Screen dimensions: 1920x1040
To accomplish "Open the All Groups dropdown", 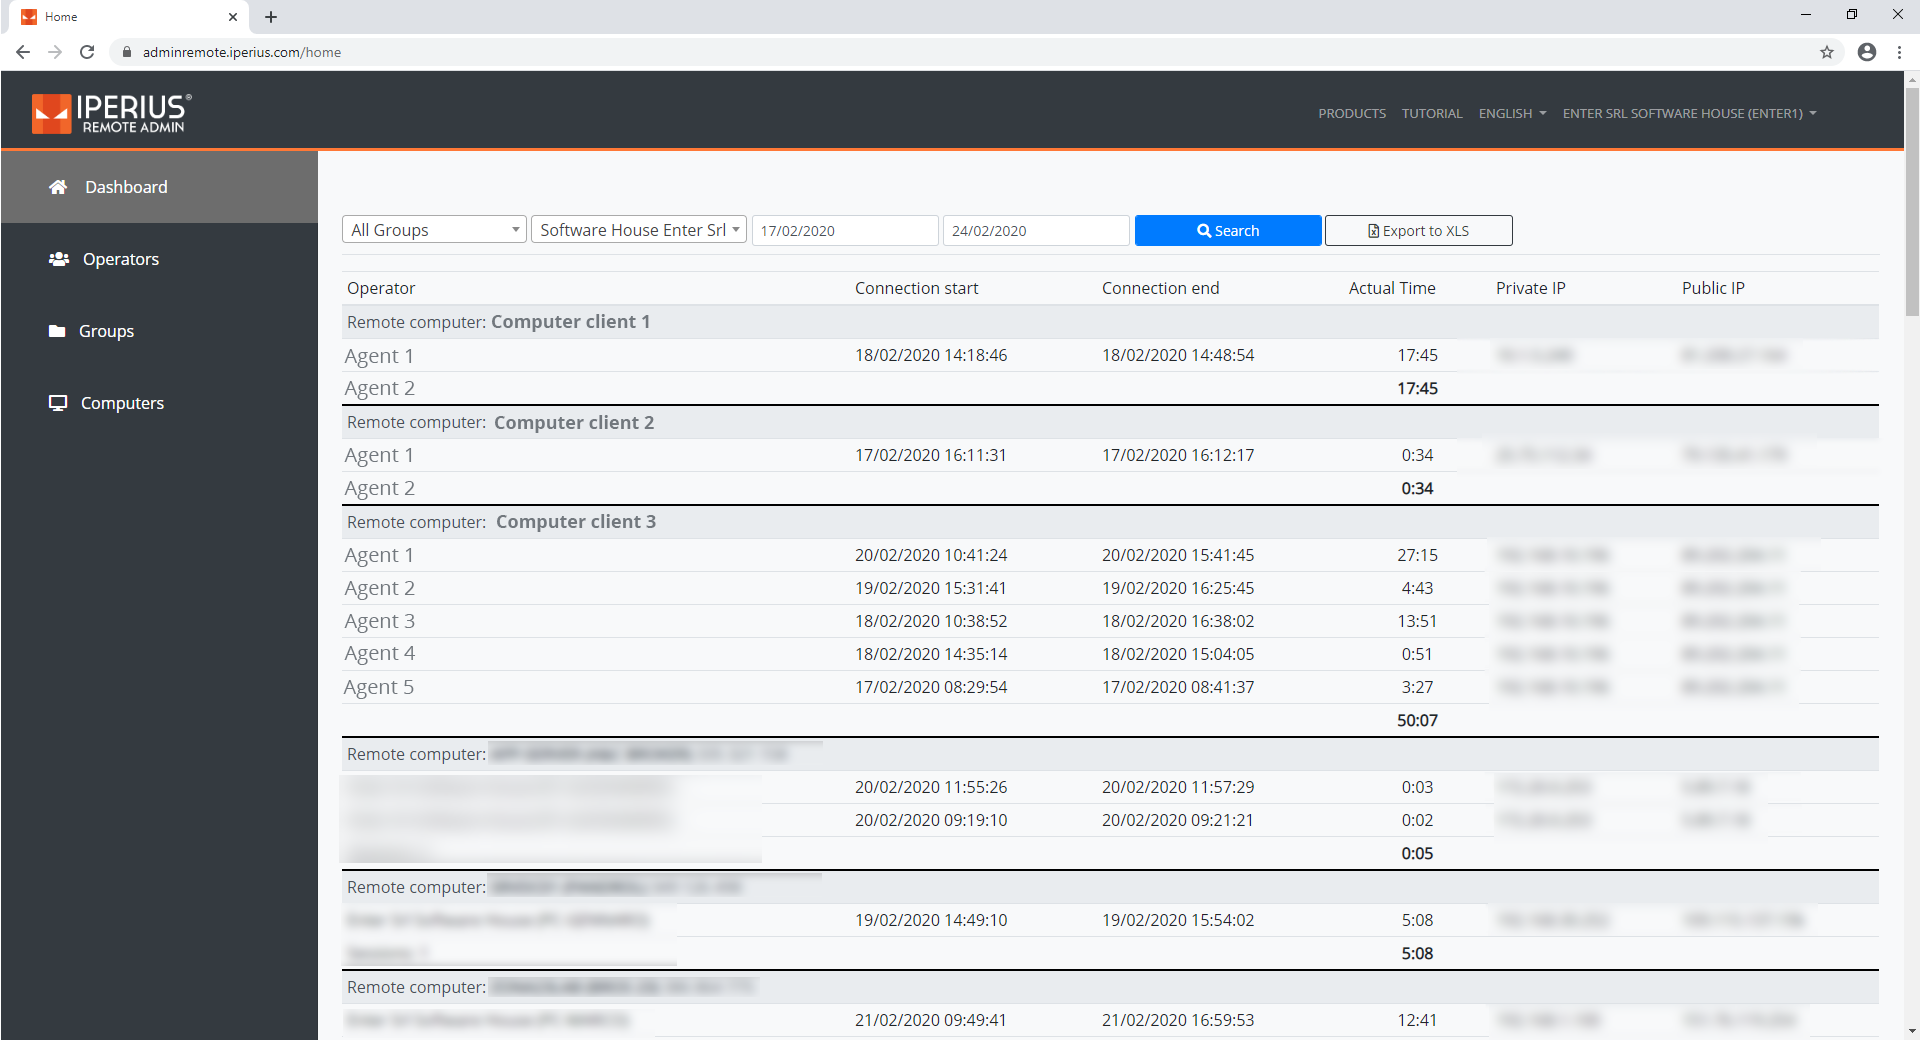I will [x=434, y=230].
